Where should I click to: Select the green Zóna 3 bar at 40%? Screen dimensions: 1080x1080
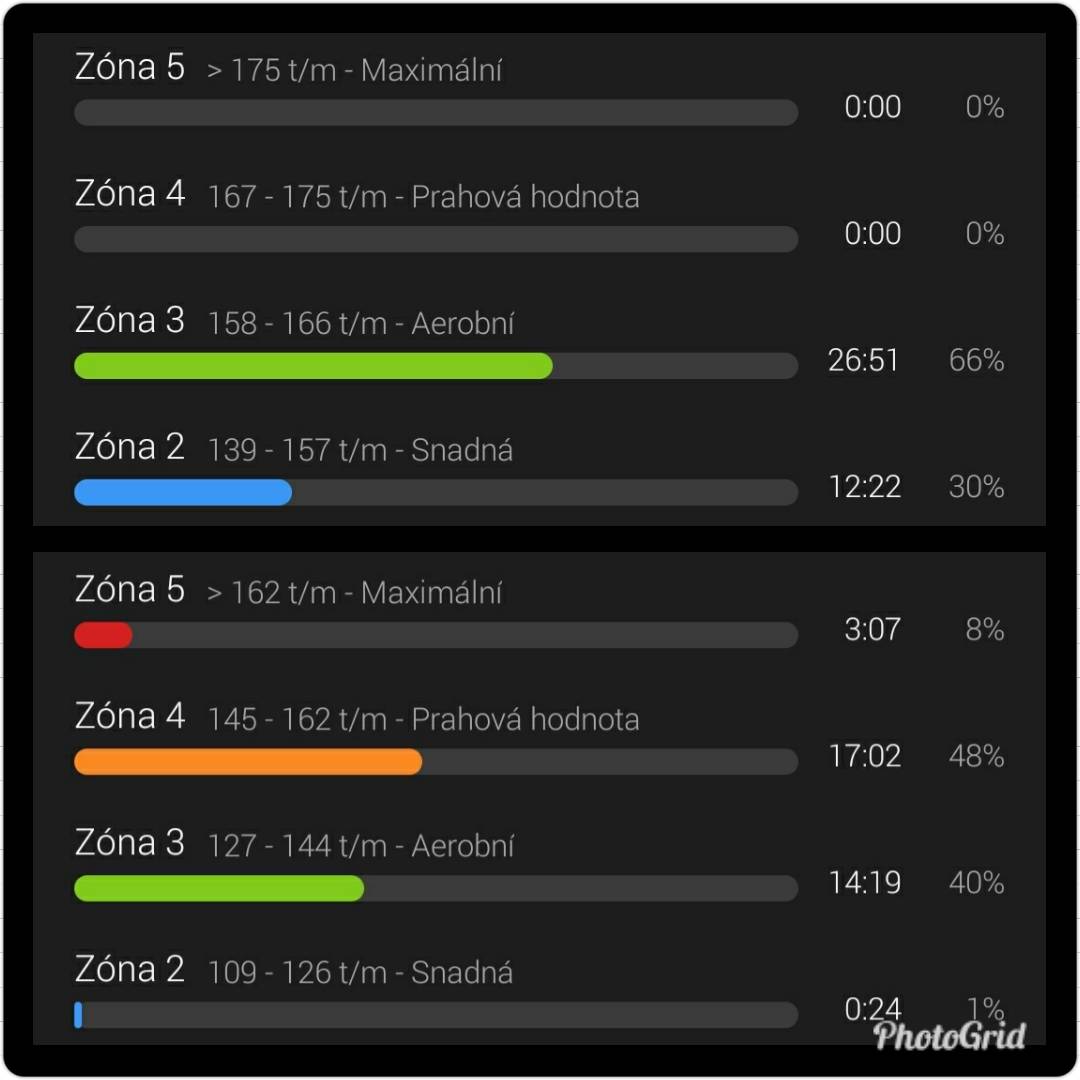point(219,889)
